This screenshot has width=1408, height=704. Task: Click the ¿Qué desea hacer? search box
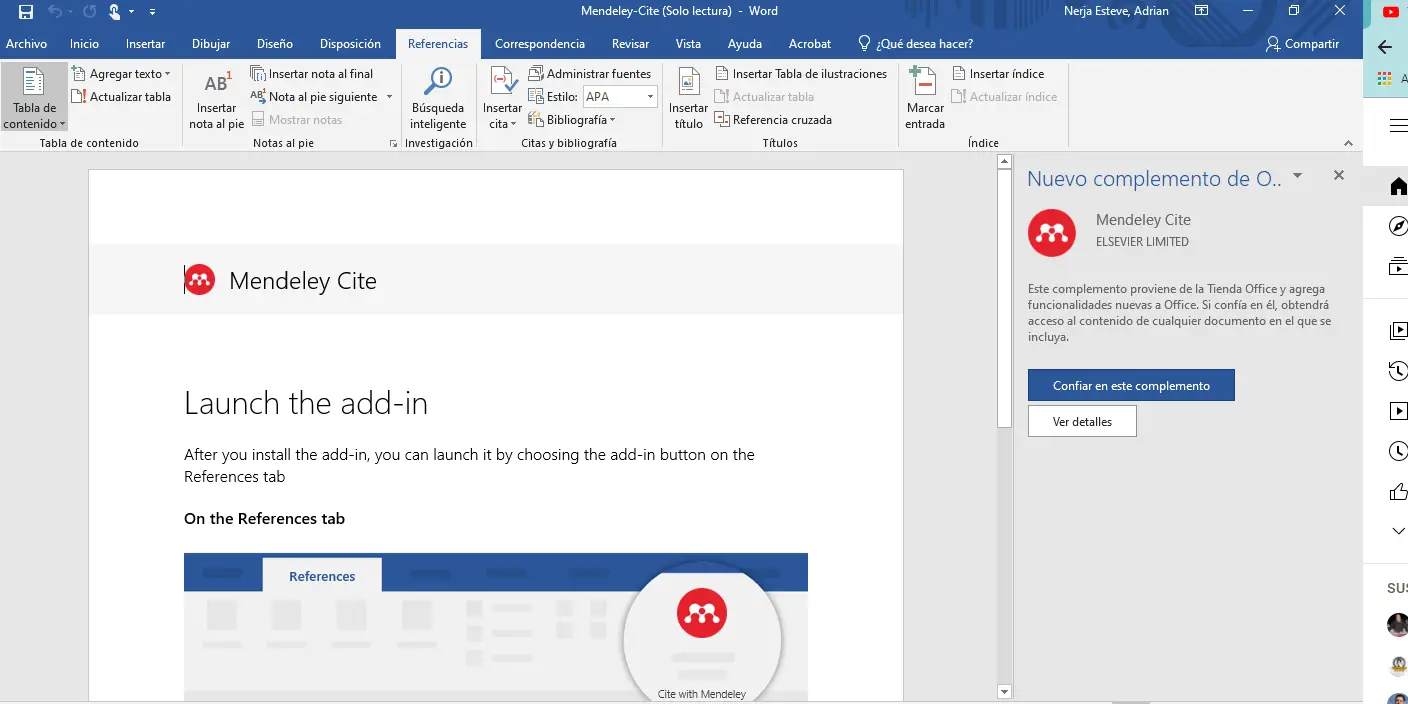click(x=916, y=44)
